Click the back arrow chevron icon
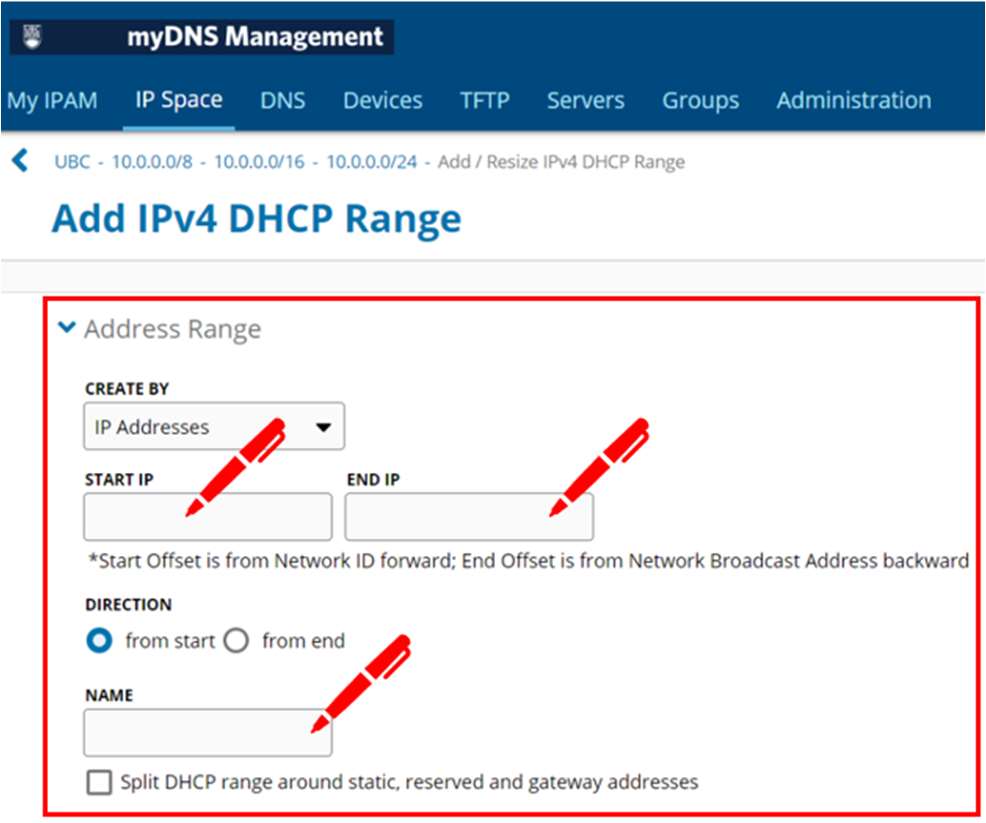The width and height of the screenshot is (986, 823). pyautogui.click(x=19, y=161)
